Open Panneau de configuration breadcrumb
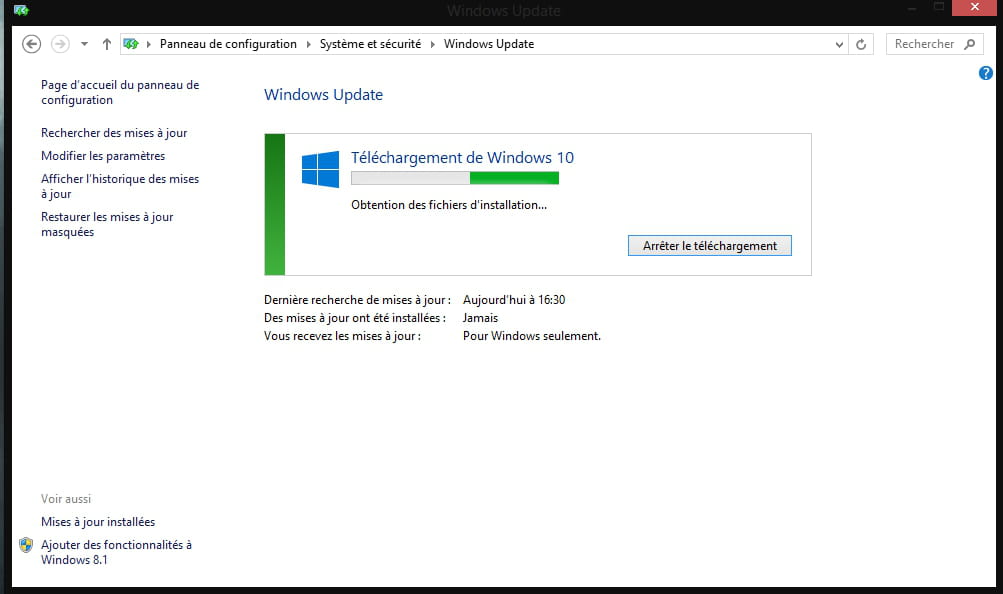1003x594 pixels. (228, 44)
